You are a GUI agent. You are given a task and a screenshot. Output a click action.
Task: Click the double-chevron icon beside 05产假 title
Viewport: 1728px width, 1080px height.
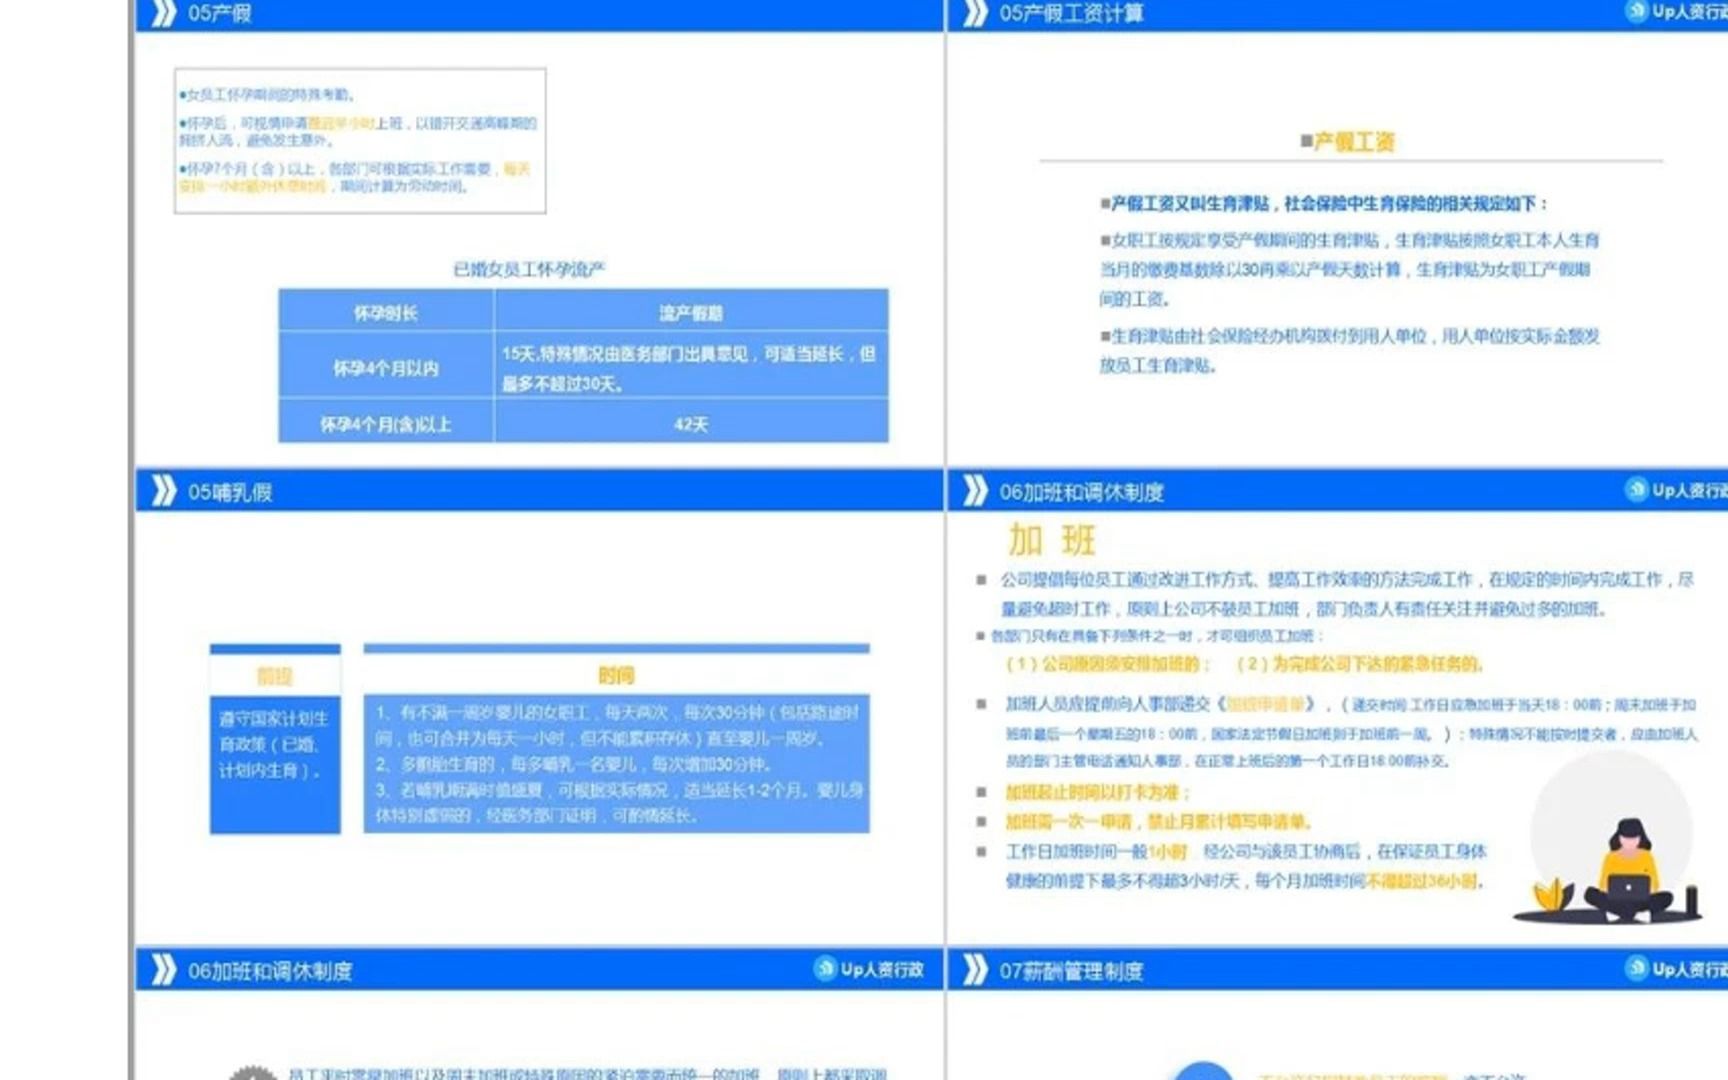click(x=163, y=13)
